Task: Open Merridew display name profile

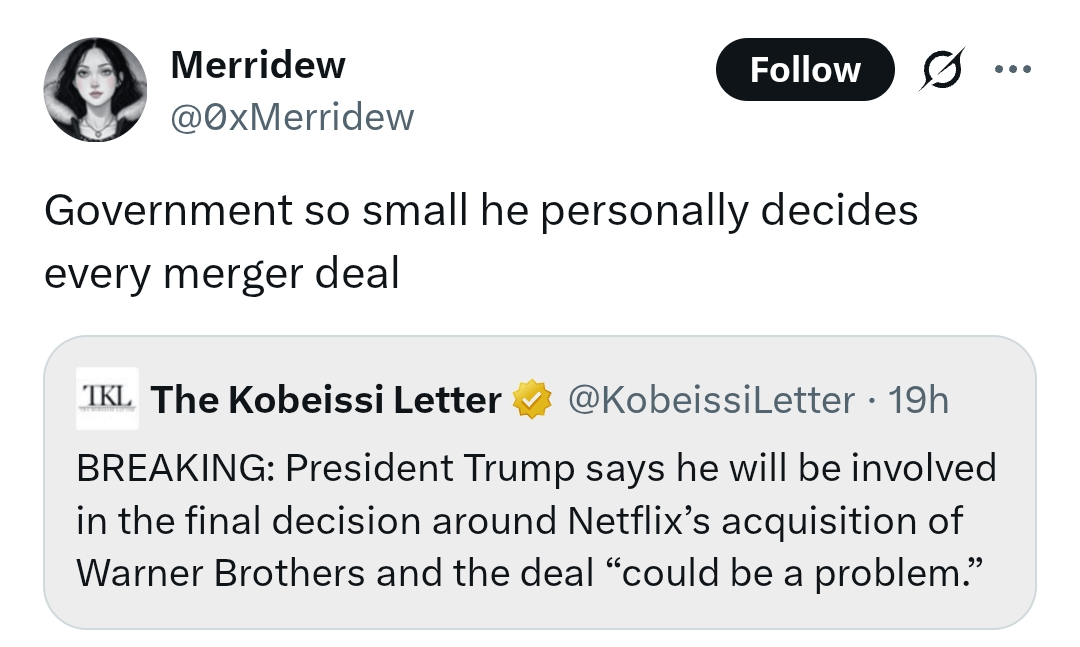Action: click(x=258, y=65)
